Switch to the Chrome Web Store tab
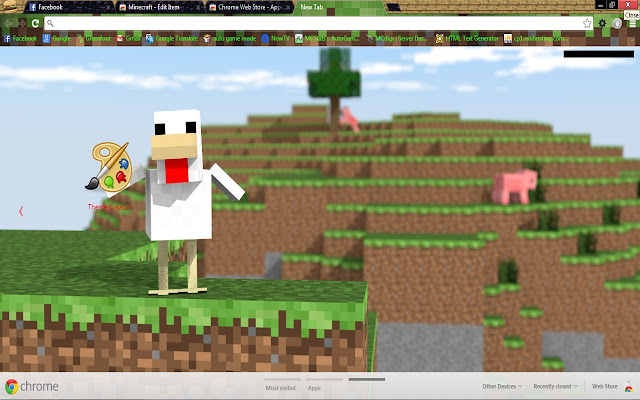Image resolution: width=640 pixels, height=400 pixels. coord(249,7)
